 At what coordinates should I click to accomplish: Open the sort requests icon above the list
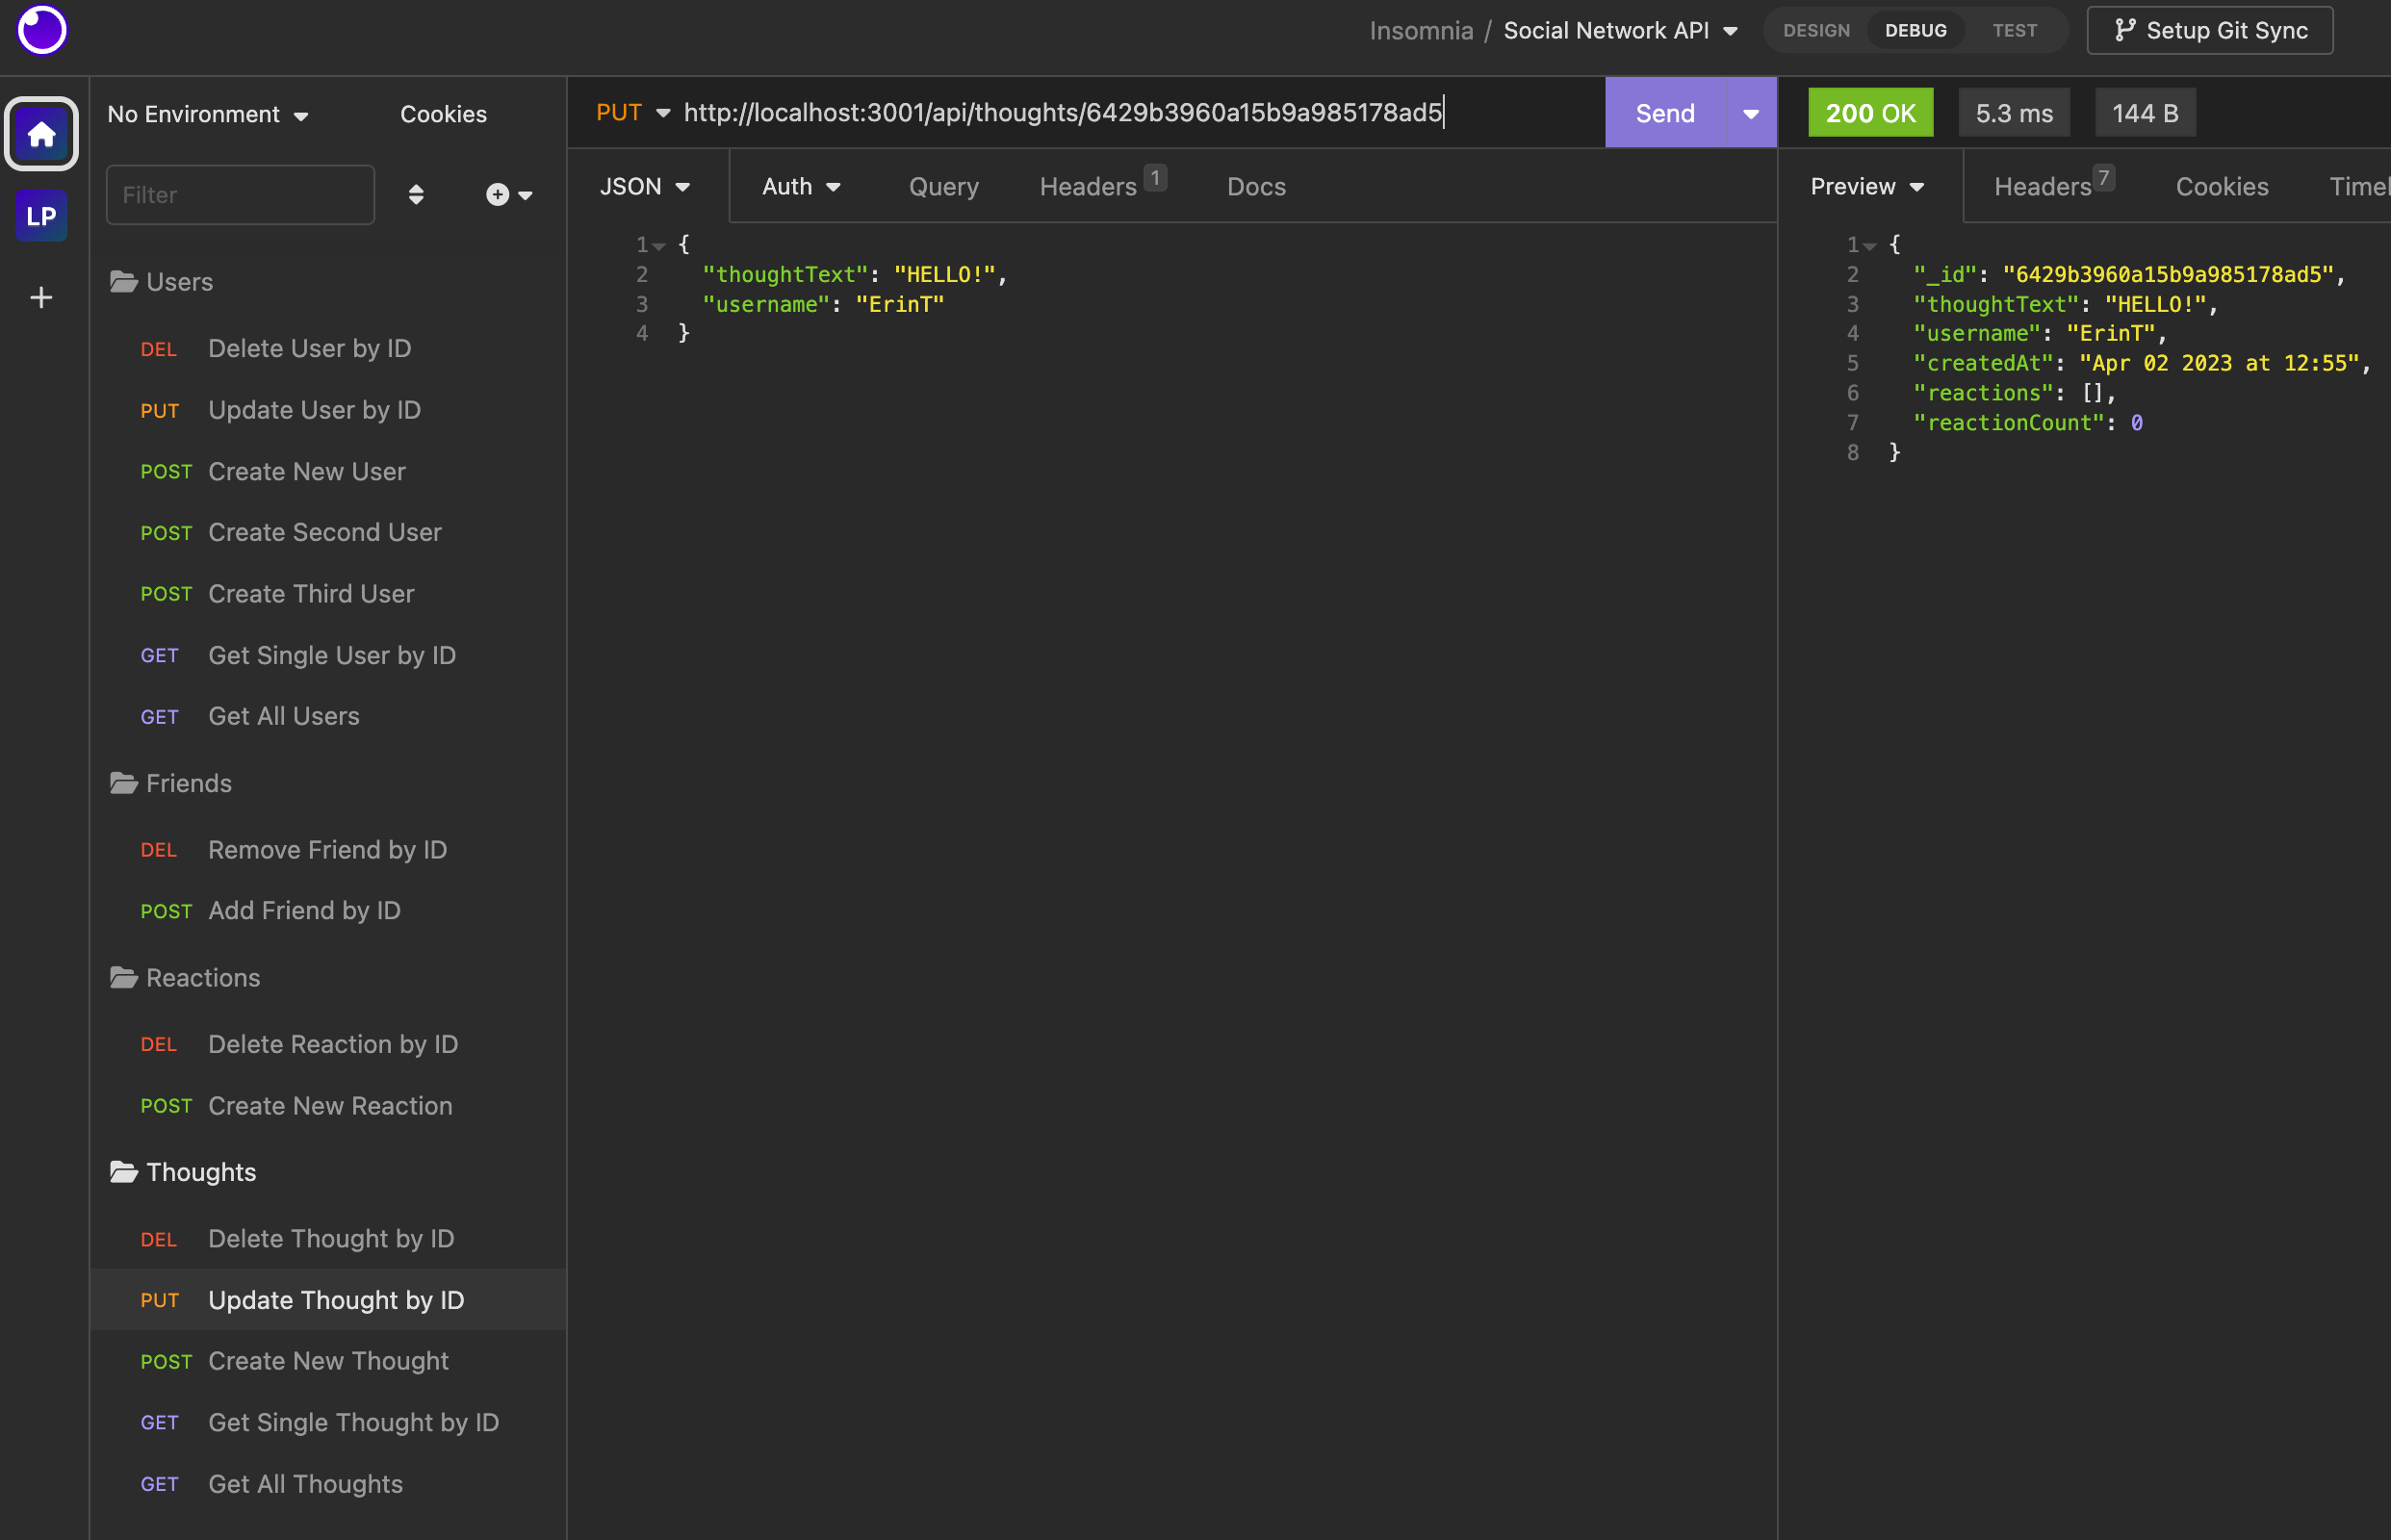coord(416,194)
